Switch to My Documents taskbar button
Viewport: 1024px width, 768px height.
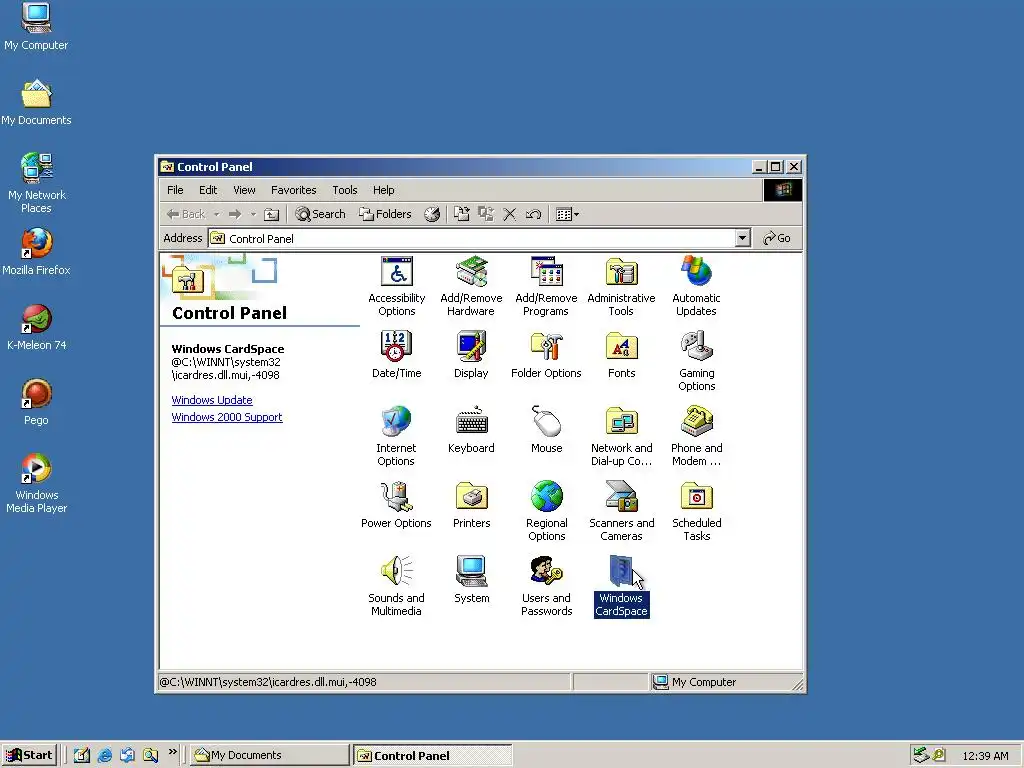(x=270, y=755)
